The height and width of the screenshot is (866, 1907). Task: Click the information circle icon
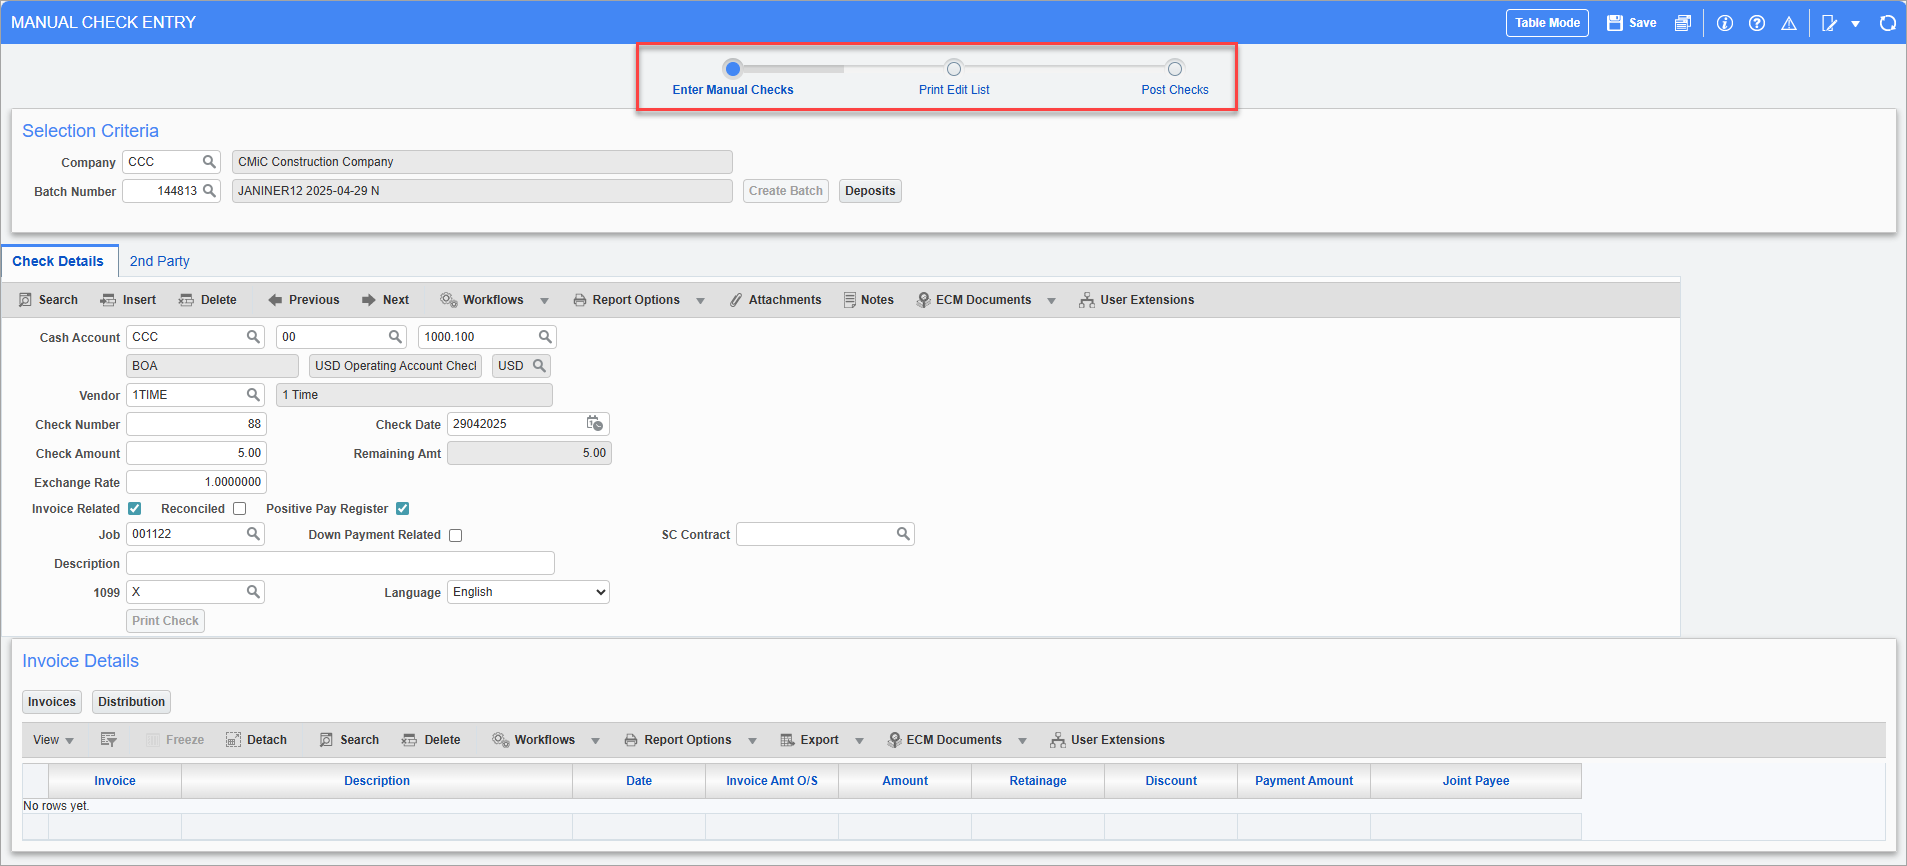(x=1725, y=23)
